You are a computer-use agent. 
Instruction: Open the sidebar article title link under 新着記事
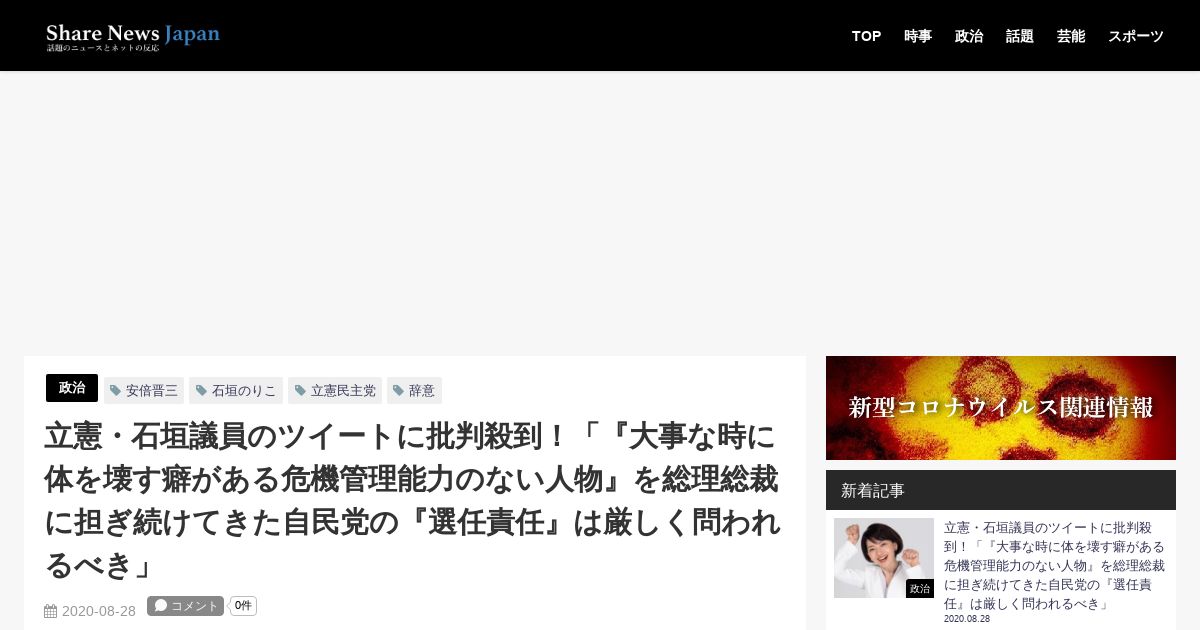[1055, 565]
